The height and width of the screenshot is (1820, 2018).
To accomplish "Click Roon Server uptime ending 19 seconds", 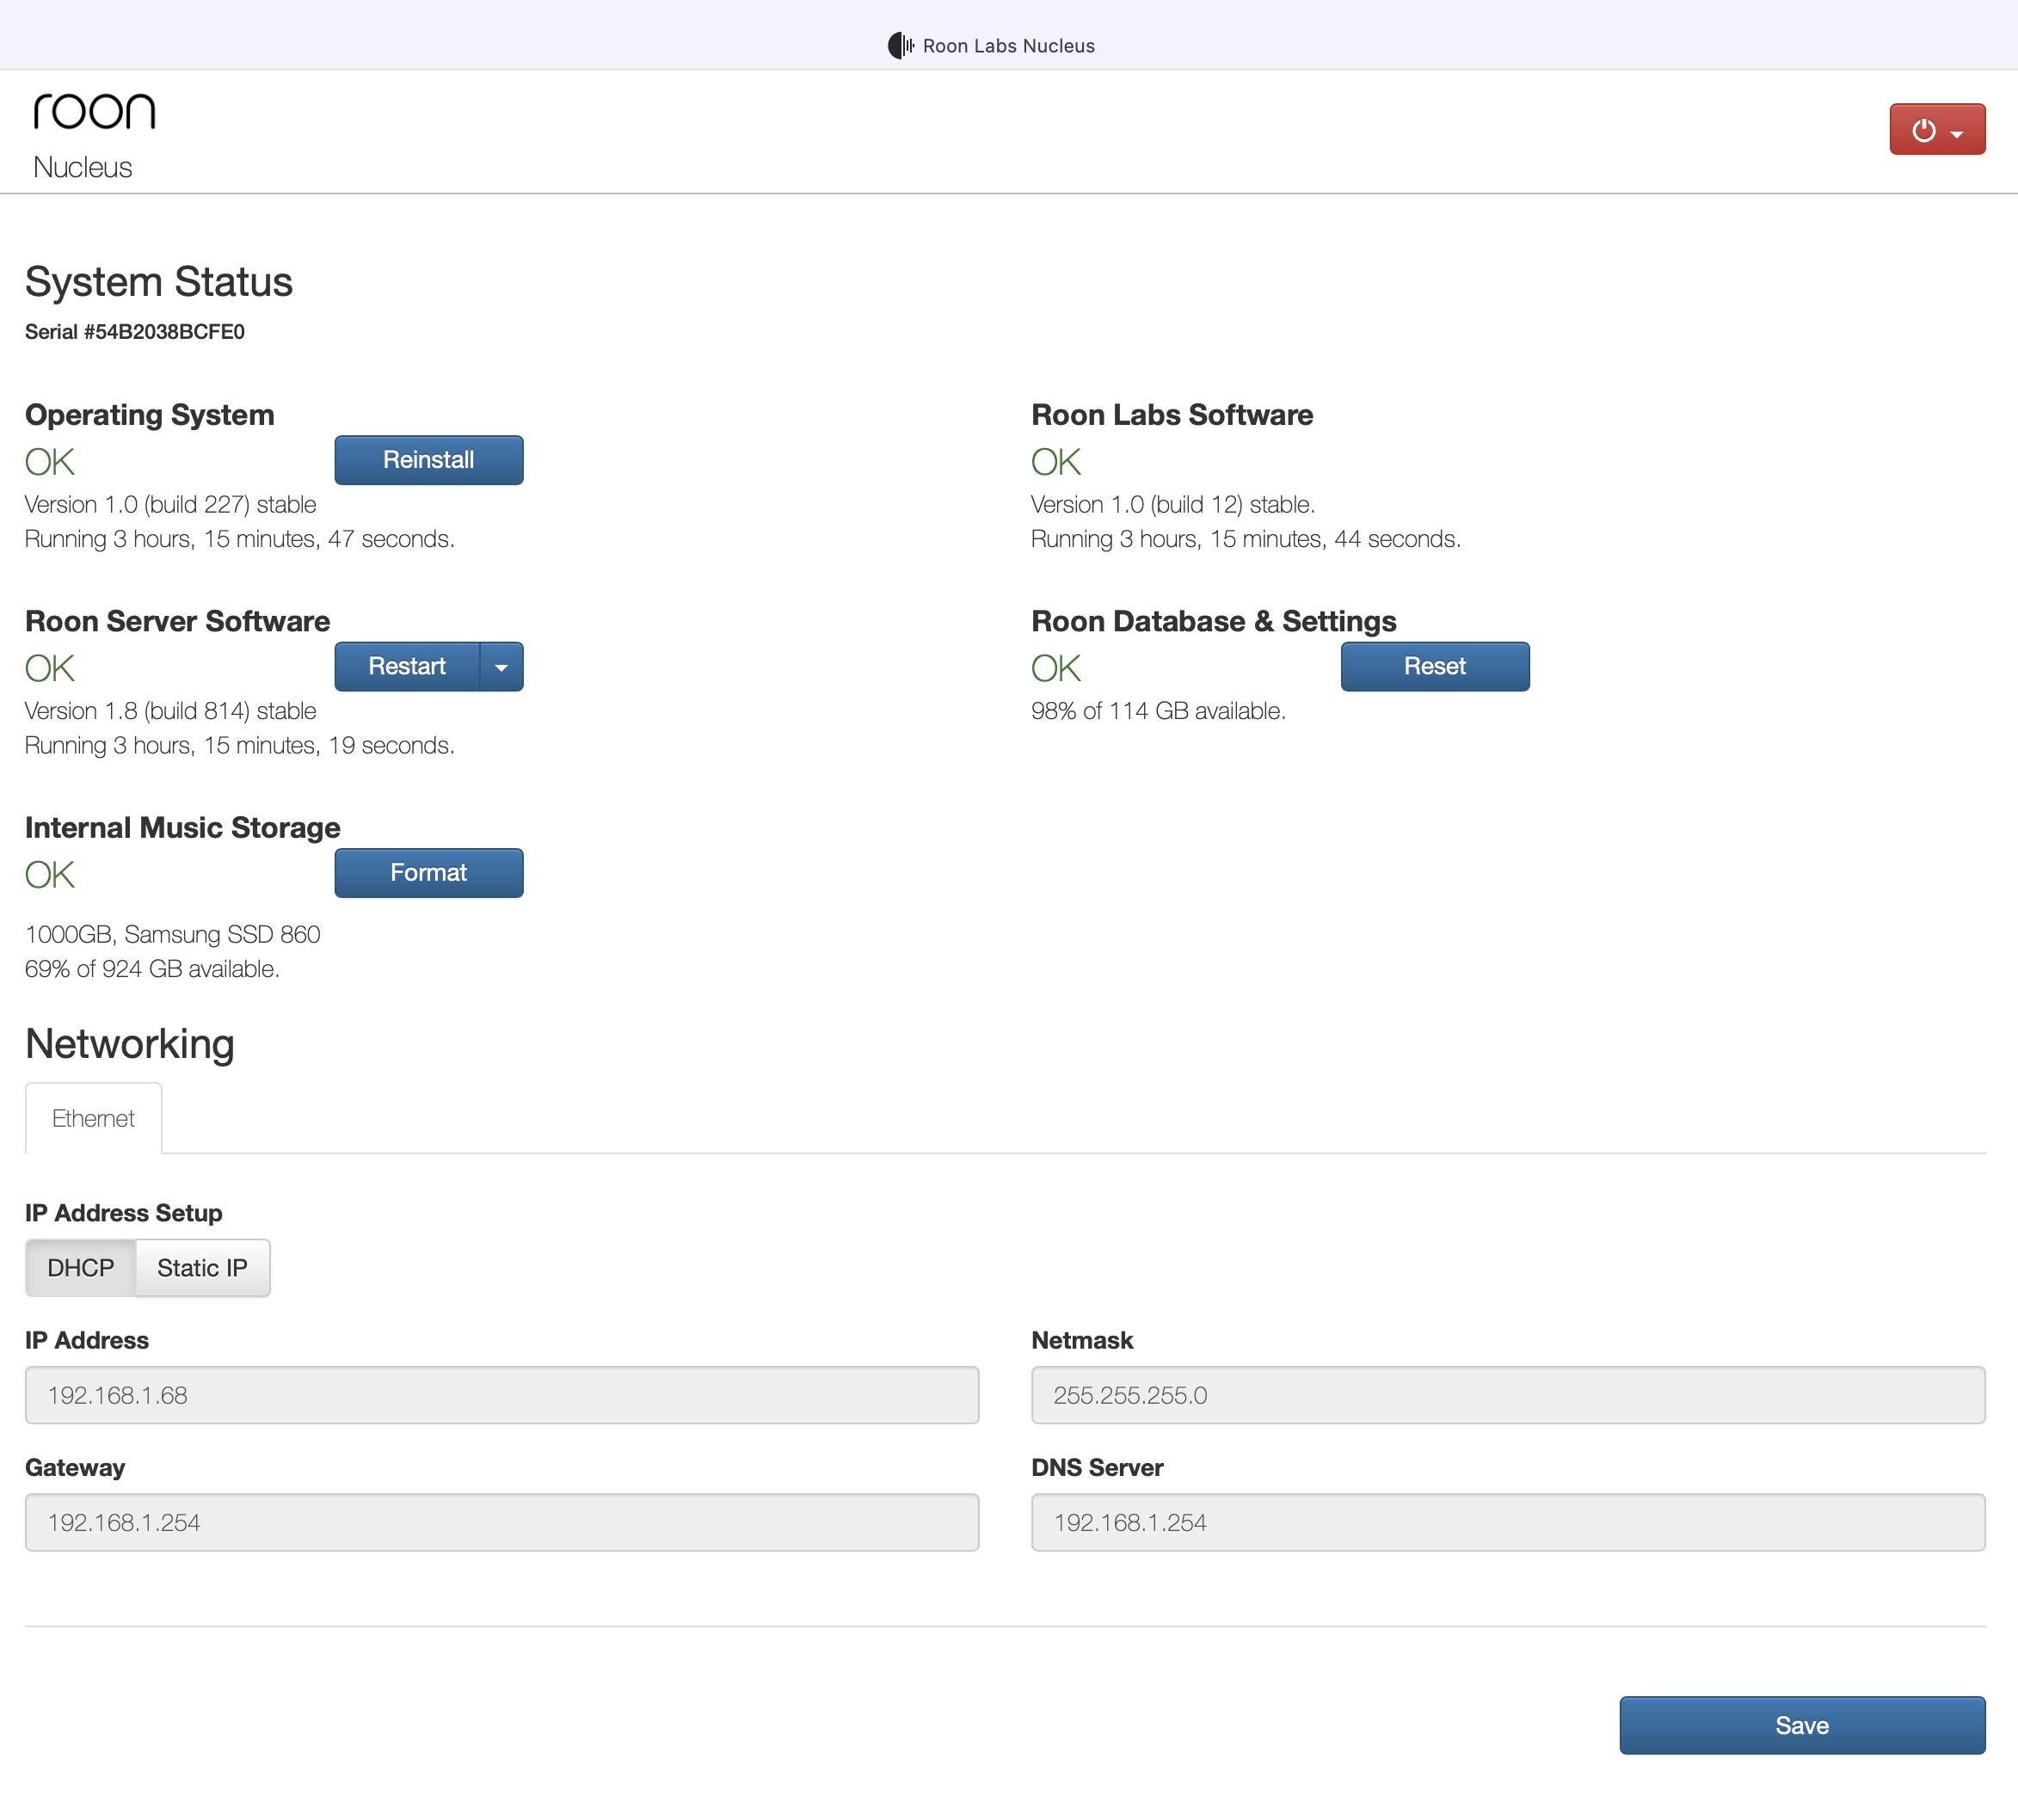I will [x=240, y=745].
